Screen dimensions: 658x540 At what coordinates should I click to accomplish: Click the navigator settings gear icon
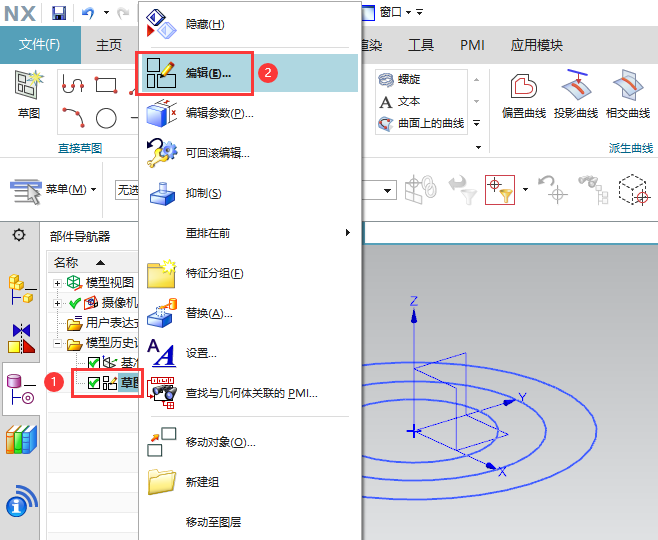point(19,235)
